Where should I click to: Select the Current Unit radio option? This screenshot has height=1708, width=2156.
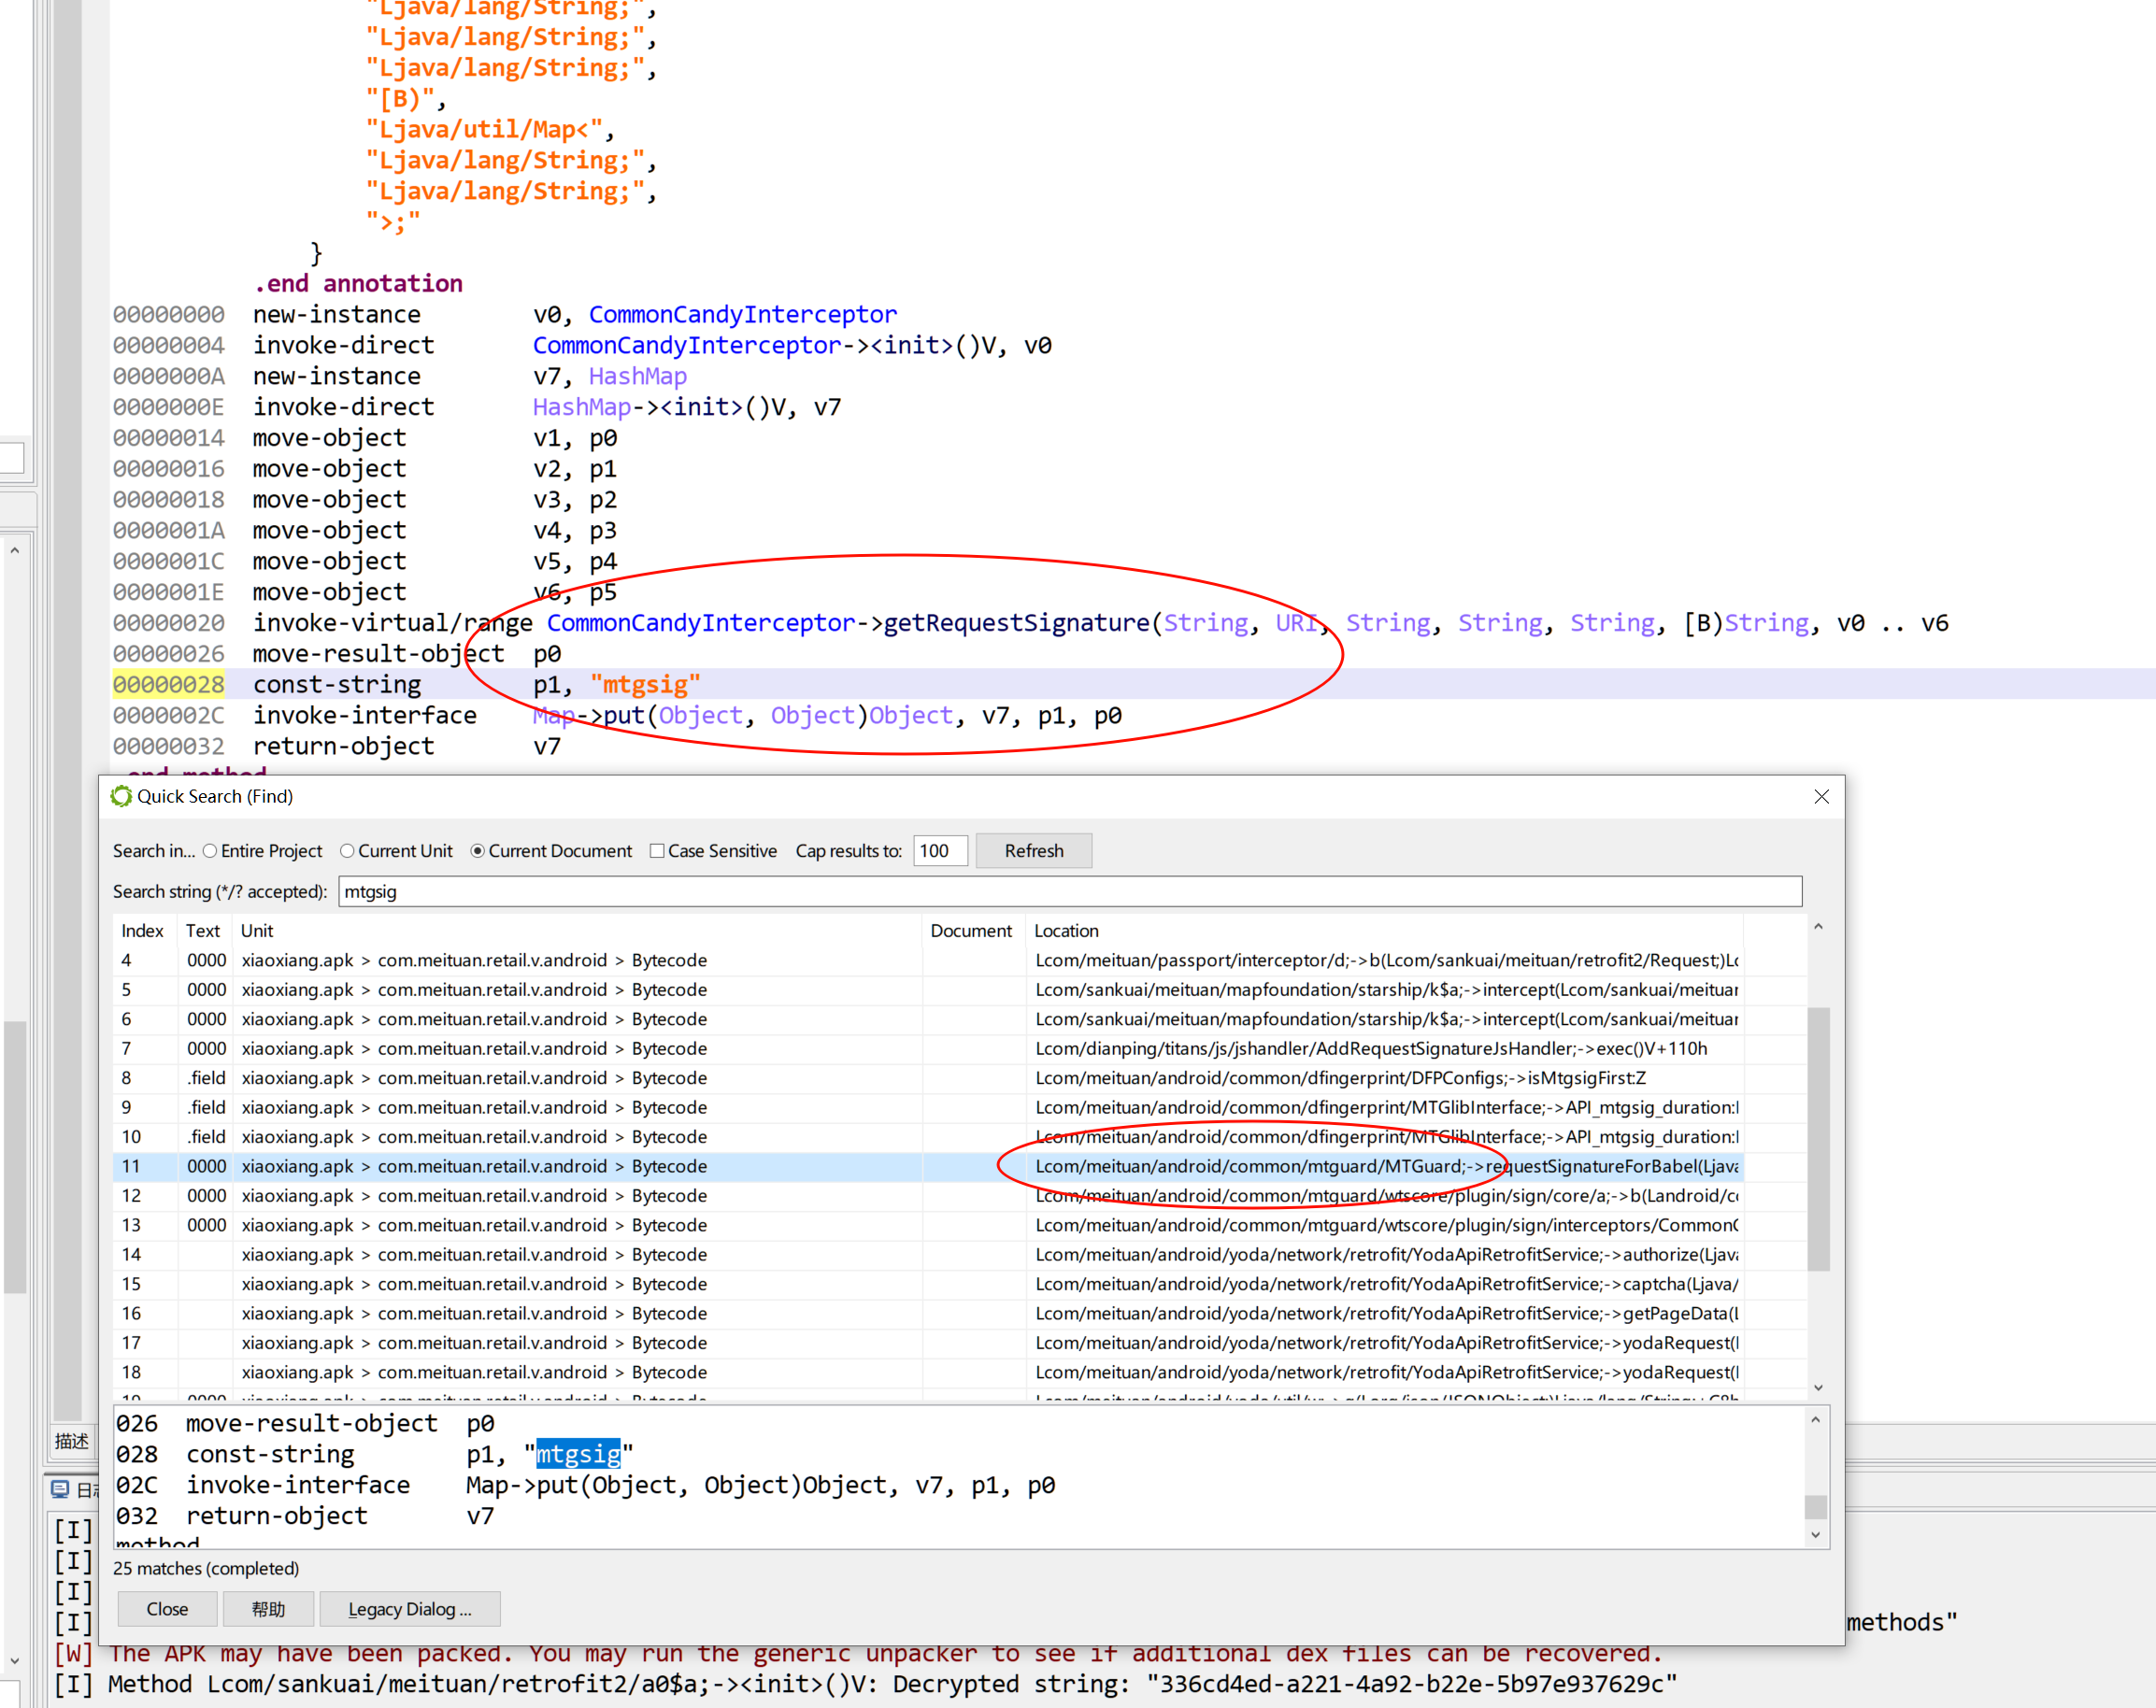tap(347, 851)
